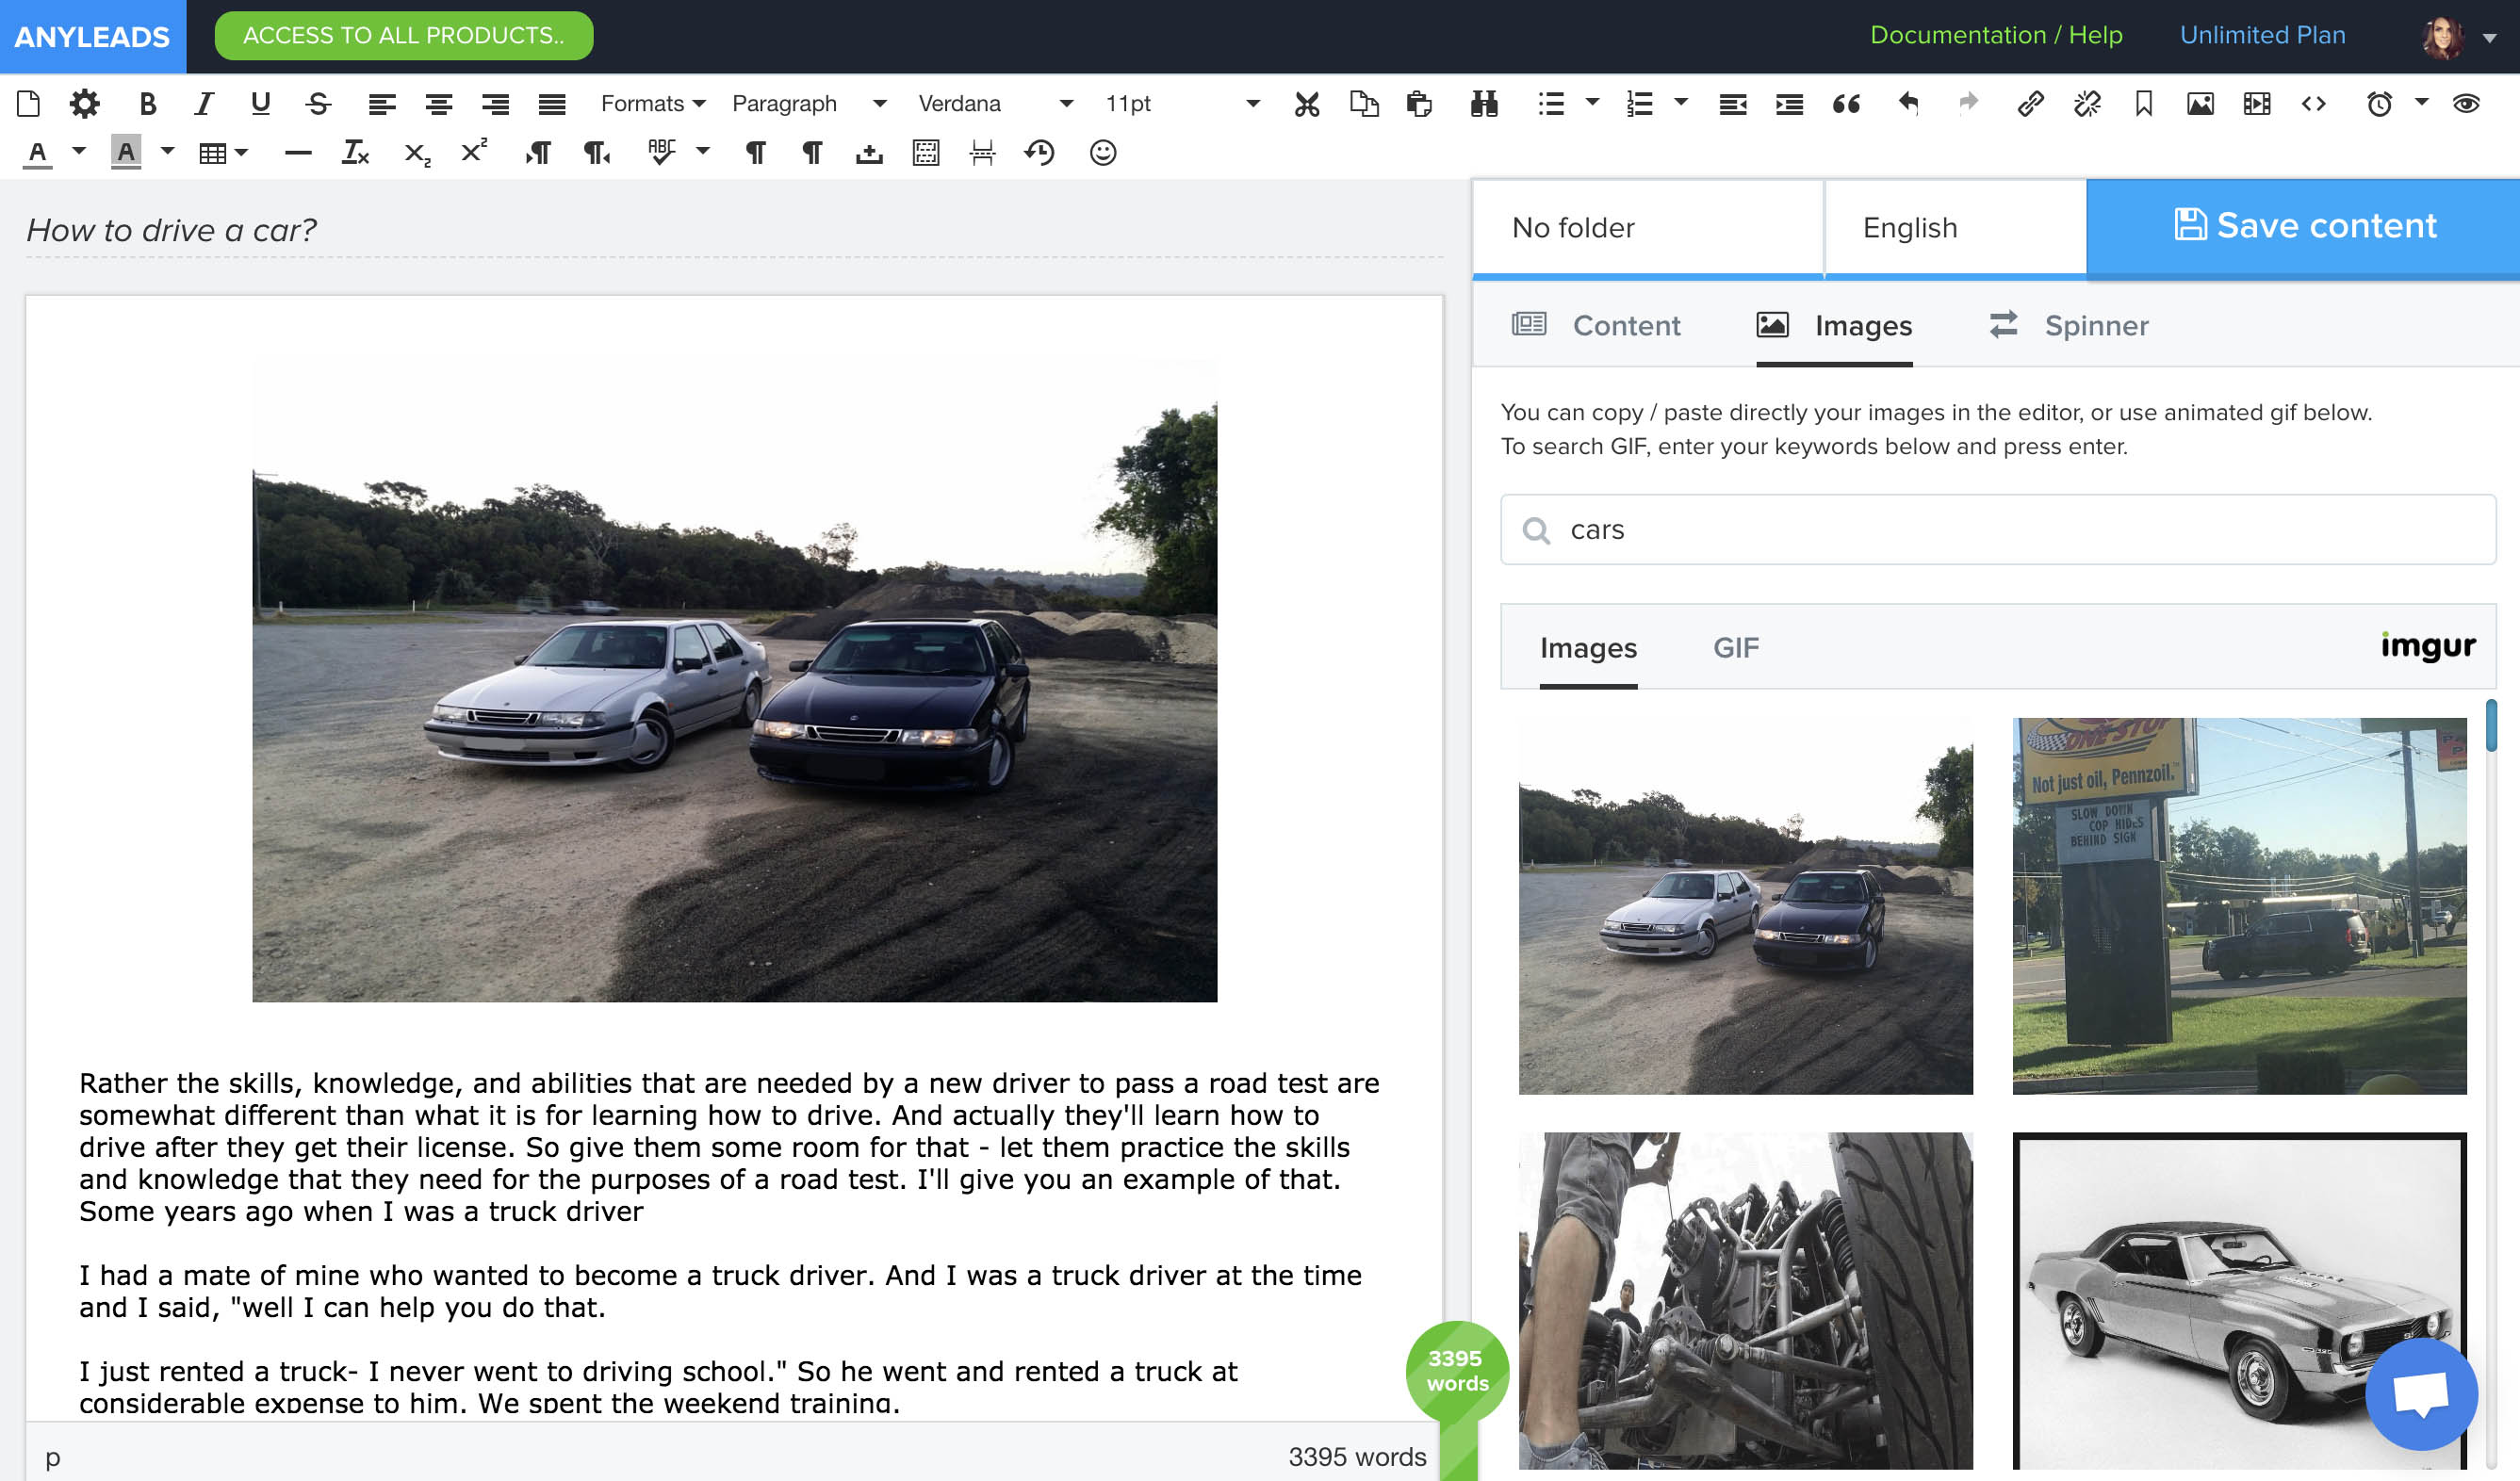Image resolution: width=2520 pixels, height=1481 pixels.
Task: Insert date and time with the alarm clock icon
Action: (x=2379, y=103)
